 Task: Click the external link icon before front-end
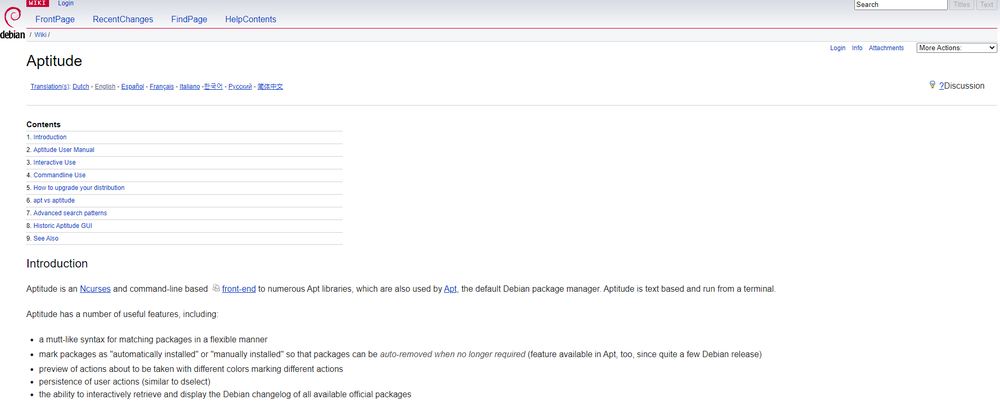(x=216, y=288)
